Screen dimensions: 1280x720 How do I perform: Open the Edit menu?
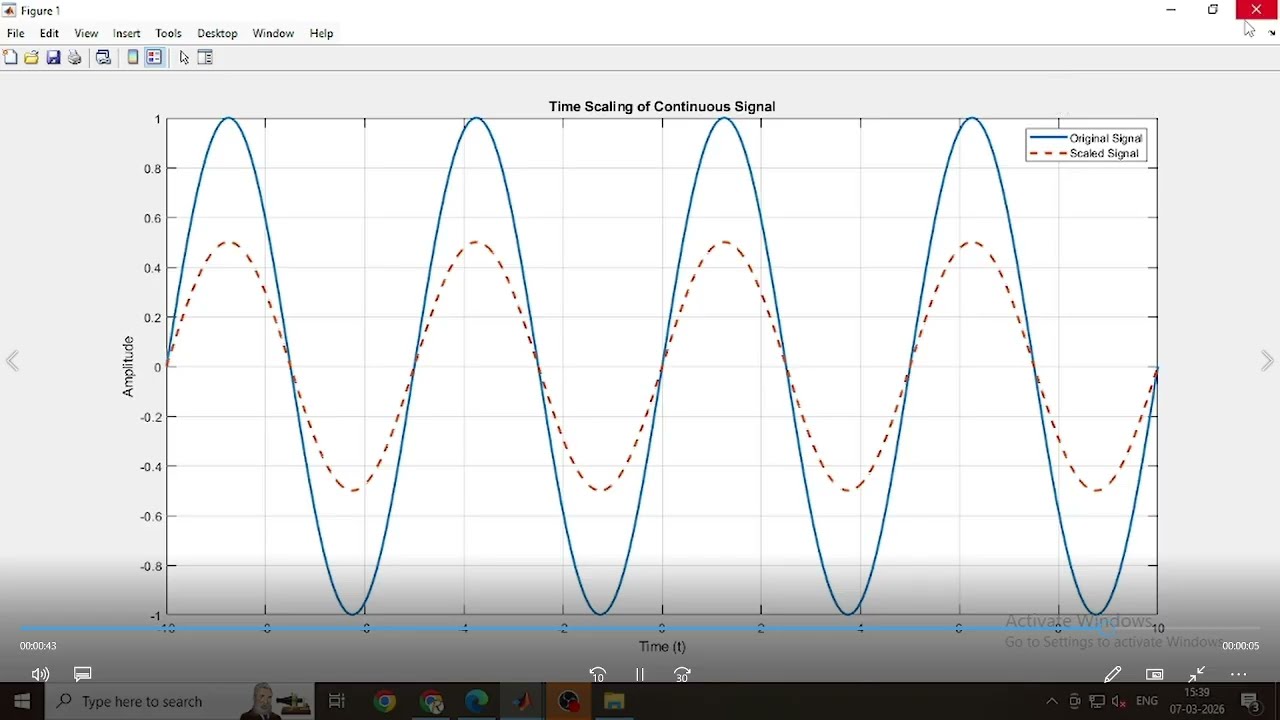[x=49, y=33]
